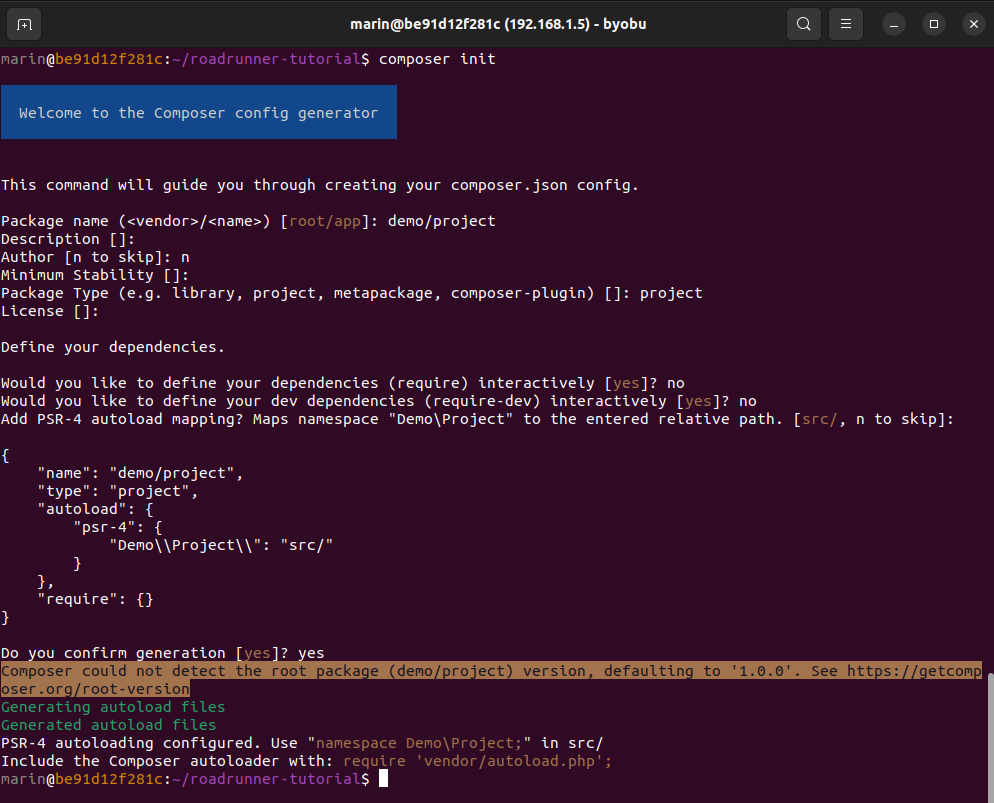994x803 pixels.
Task: Click the 'Add PSR-4 autoload mapping?' prompt line
Action: 477,419
